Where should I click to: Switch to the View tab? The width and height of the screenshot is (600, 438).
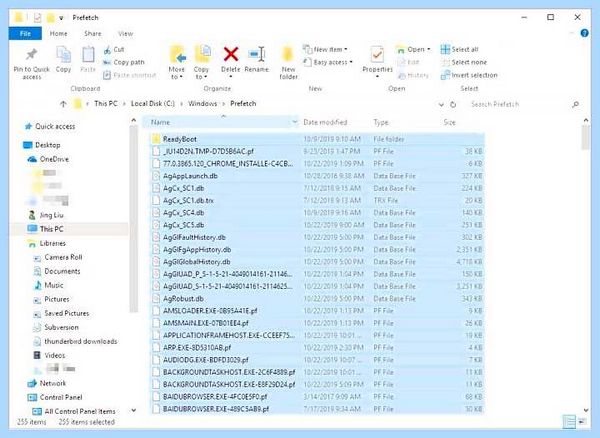pos(126,34)
